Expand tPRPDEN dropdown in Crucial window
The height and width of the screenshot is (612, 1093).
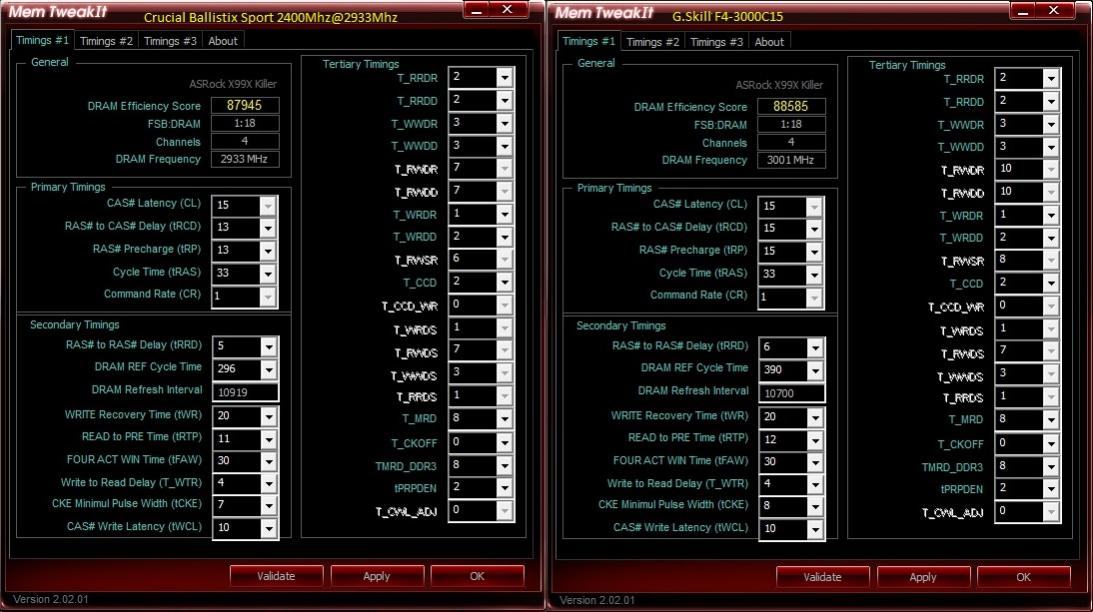point(505,488)
